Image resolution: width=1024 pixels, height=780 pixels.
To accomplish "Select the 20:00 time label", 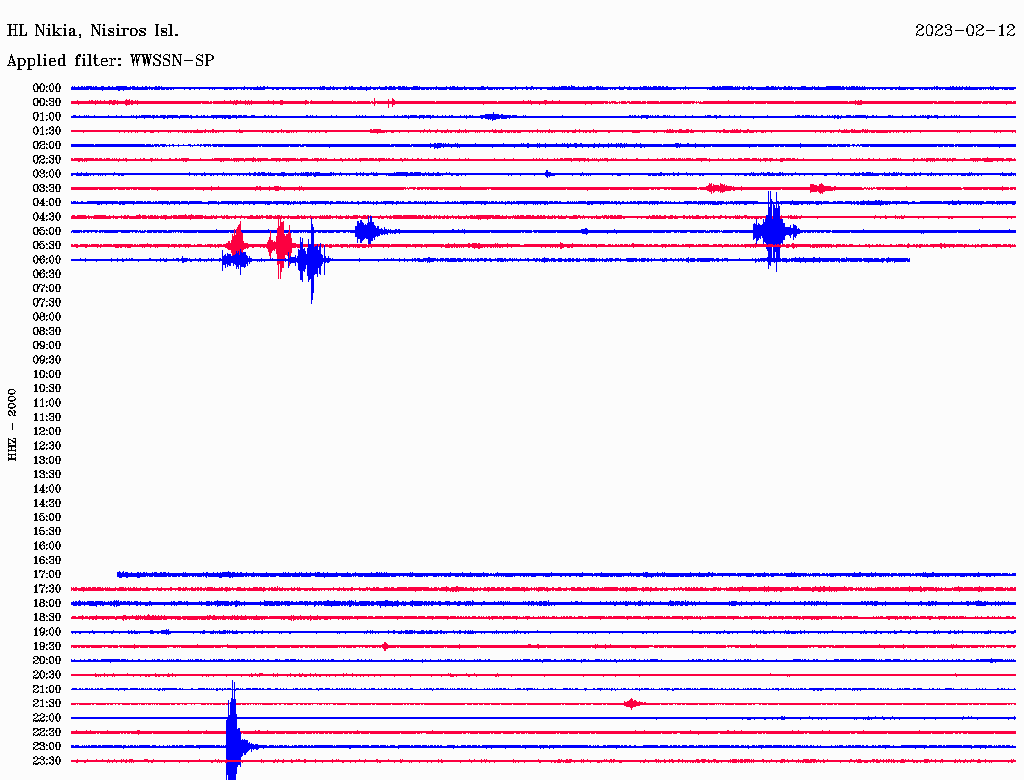I will tap(47, 660).
